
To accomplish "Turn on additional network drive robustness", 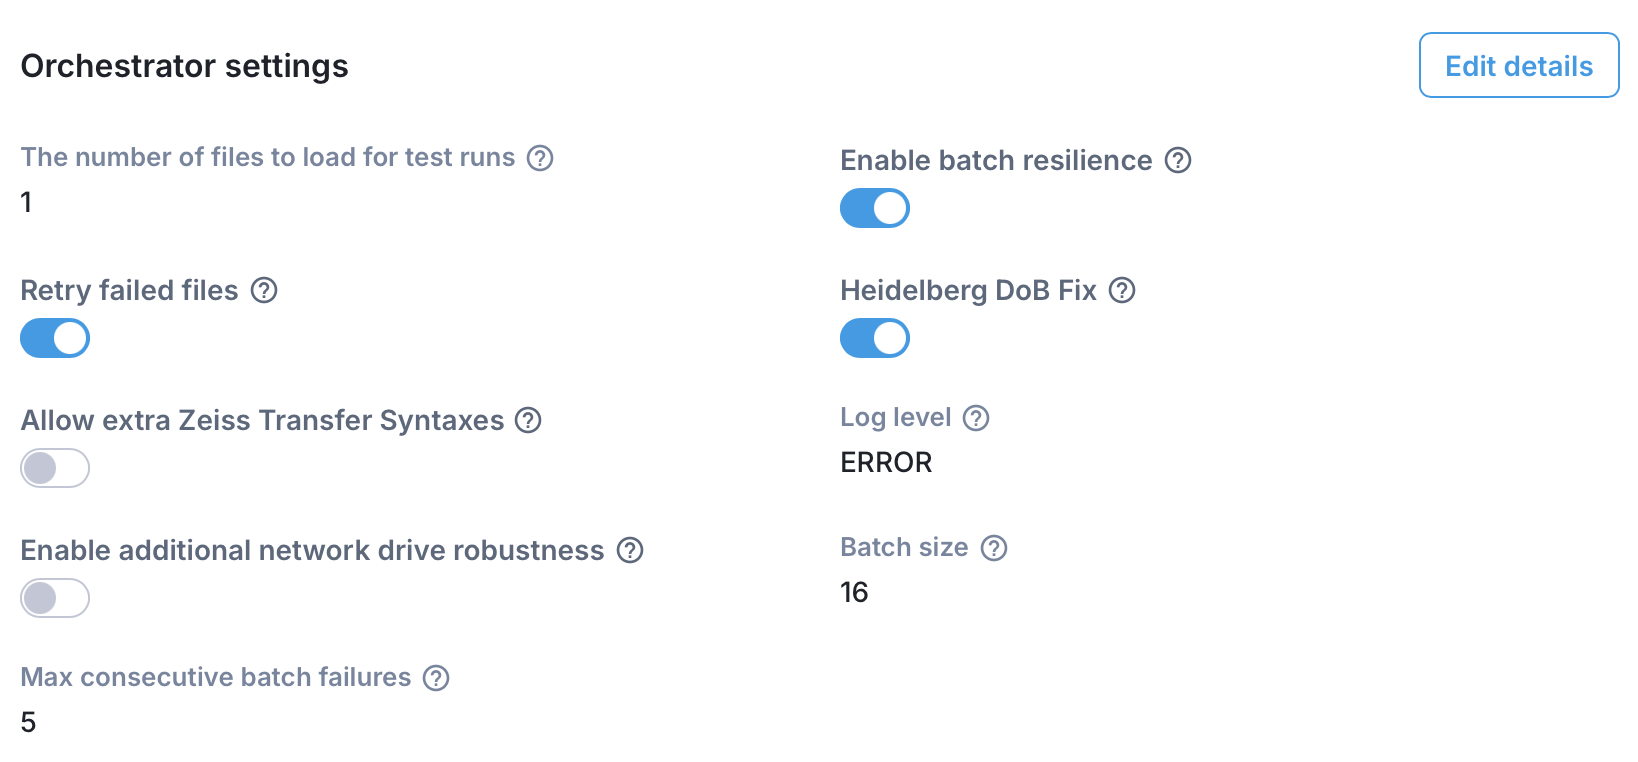I will tap(55, 598).
